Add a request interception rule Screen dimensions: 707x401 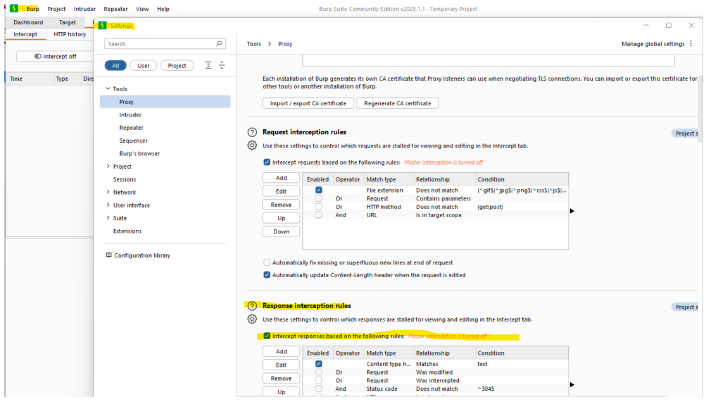[x=281, y=178]
